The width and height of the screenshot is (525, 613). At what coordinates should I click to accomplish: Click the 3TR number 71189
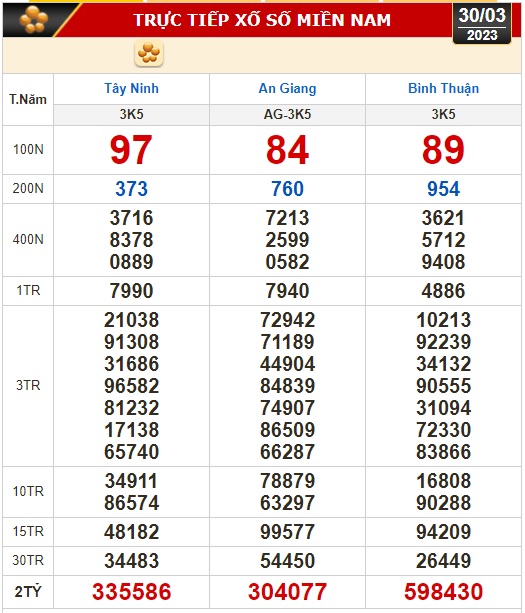pos(287,342)
